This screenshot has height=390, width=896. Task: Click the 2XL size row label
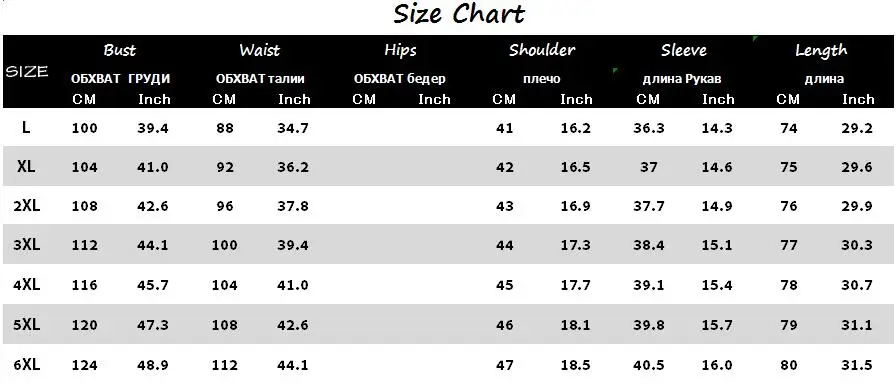coord(27,206)
